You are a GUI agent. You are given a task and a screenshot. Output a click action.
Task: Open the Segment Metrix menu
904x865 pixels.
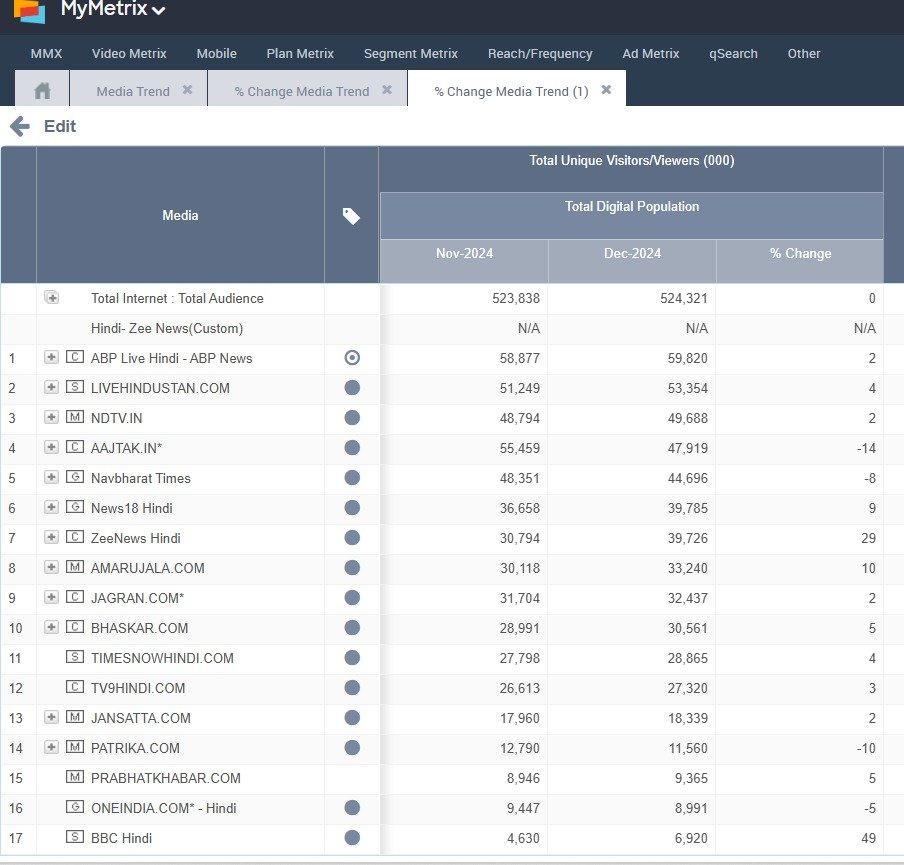410,54
